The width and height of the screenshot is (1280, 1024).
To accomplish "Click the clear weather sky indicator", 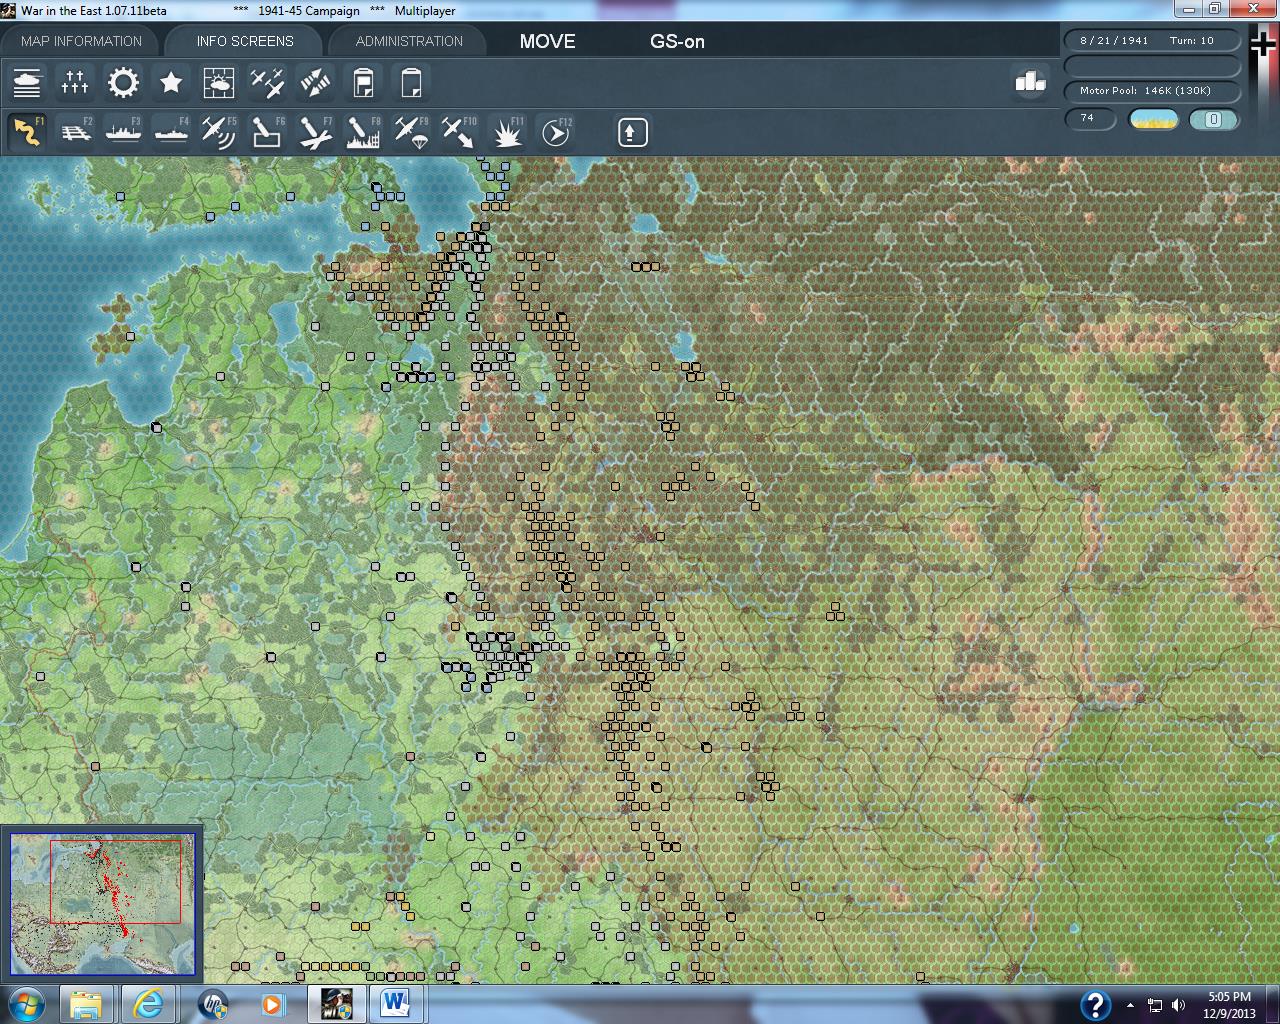I will pos(1153,120).
